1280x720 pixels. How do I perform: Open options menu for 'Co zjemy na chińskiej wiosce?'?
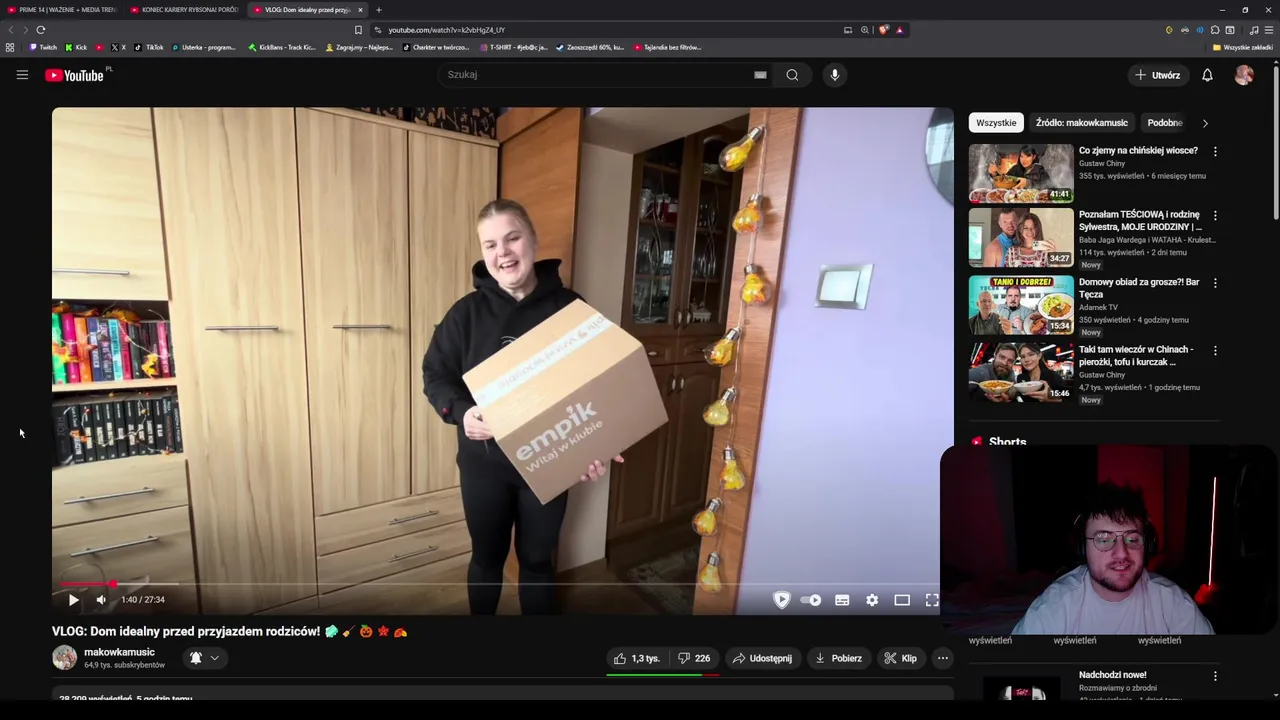(1215, 151)
